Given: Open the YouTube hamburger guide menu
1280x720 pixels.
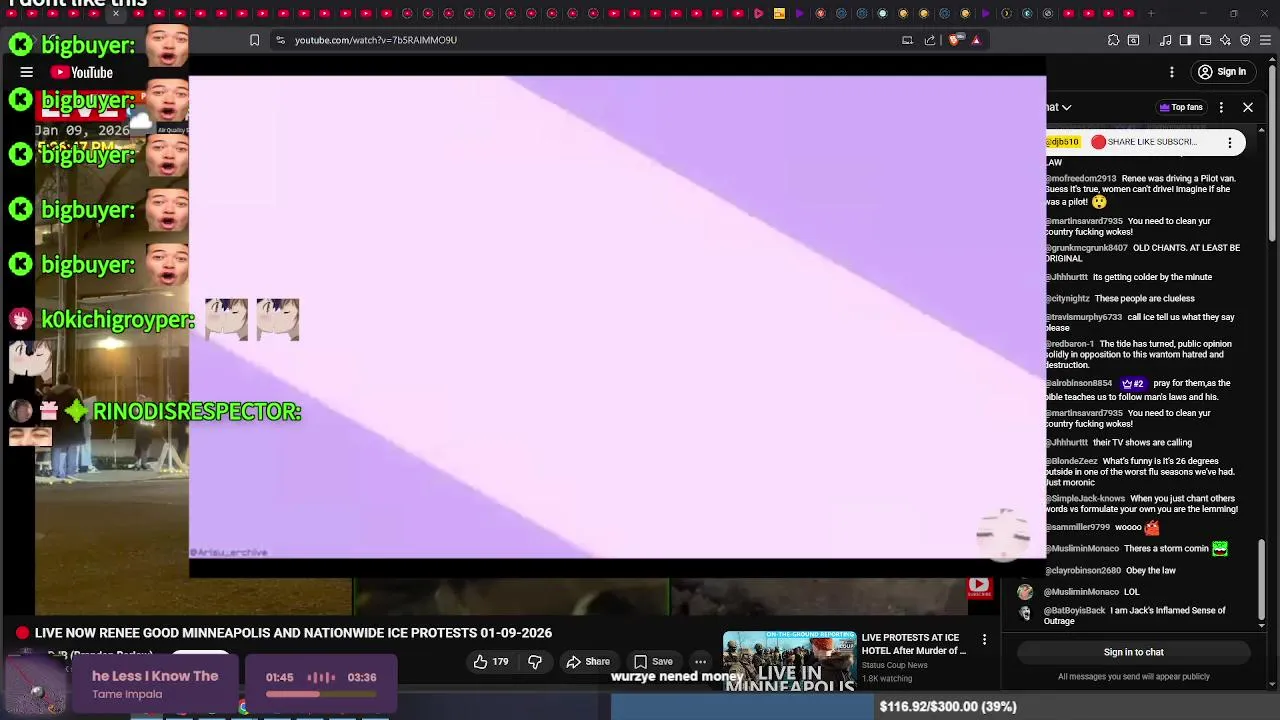Looking at the screenshot, I should 27,72.
